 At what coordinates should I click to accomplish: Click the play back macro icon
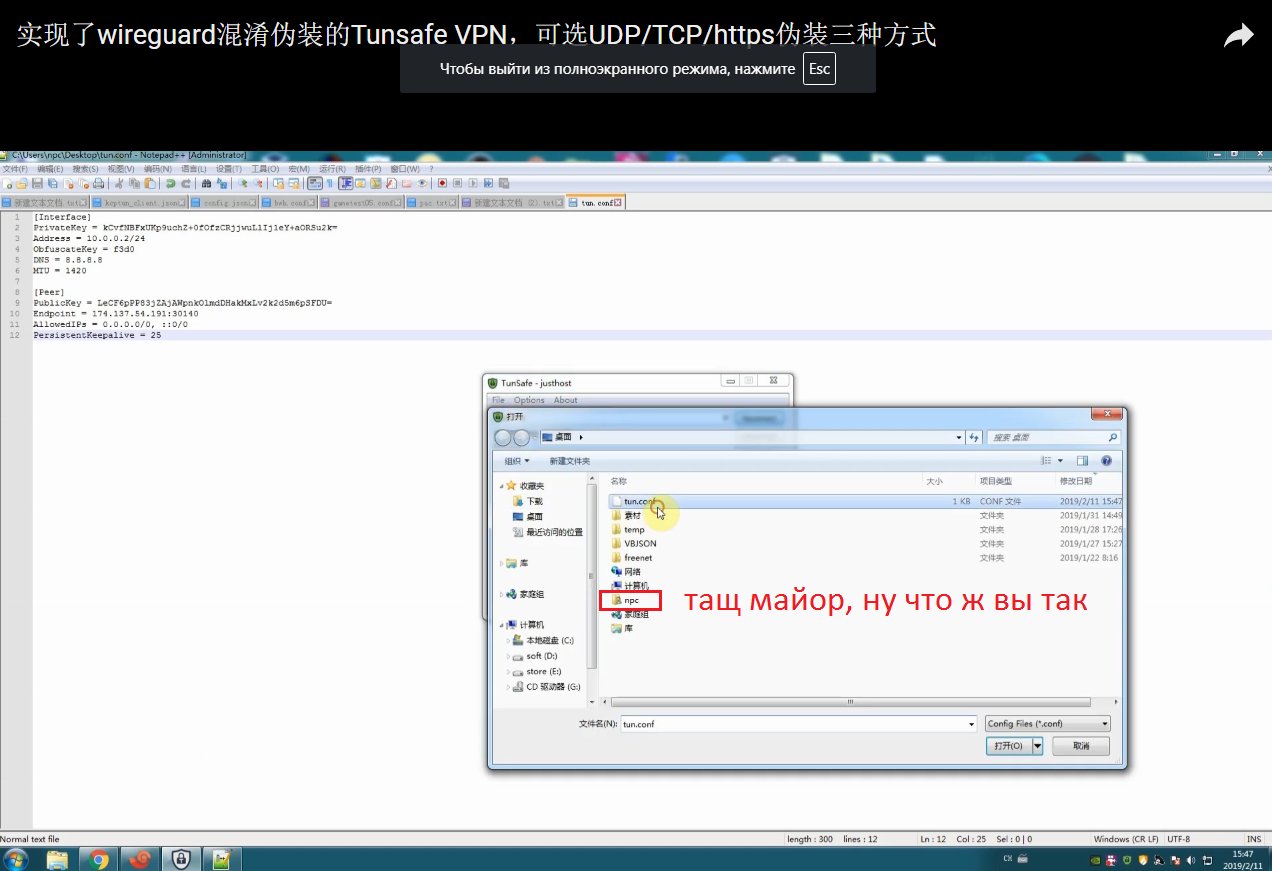click(x=473, y=184)
